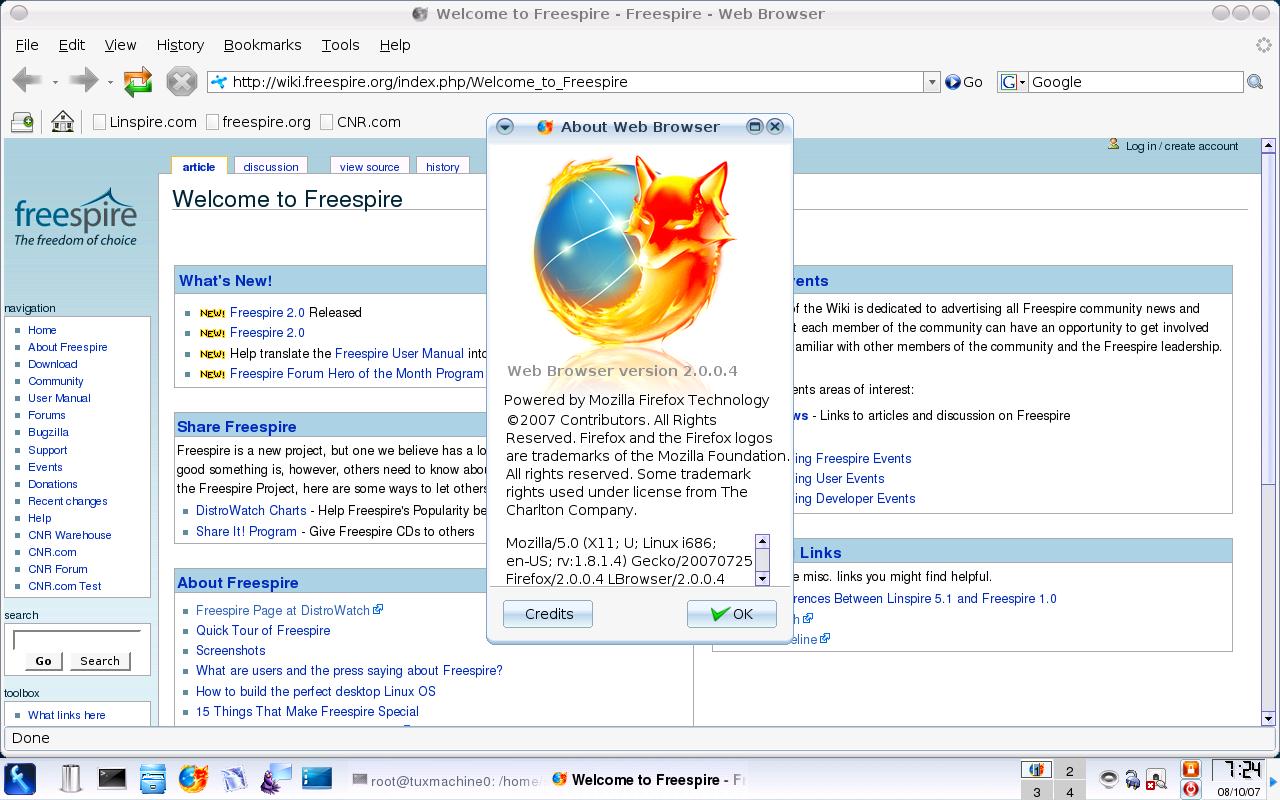Viewport: 1280px width, 800px height.
Task: Open Recent changes sidebar link
Action: click(67, 501)
